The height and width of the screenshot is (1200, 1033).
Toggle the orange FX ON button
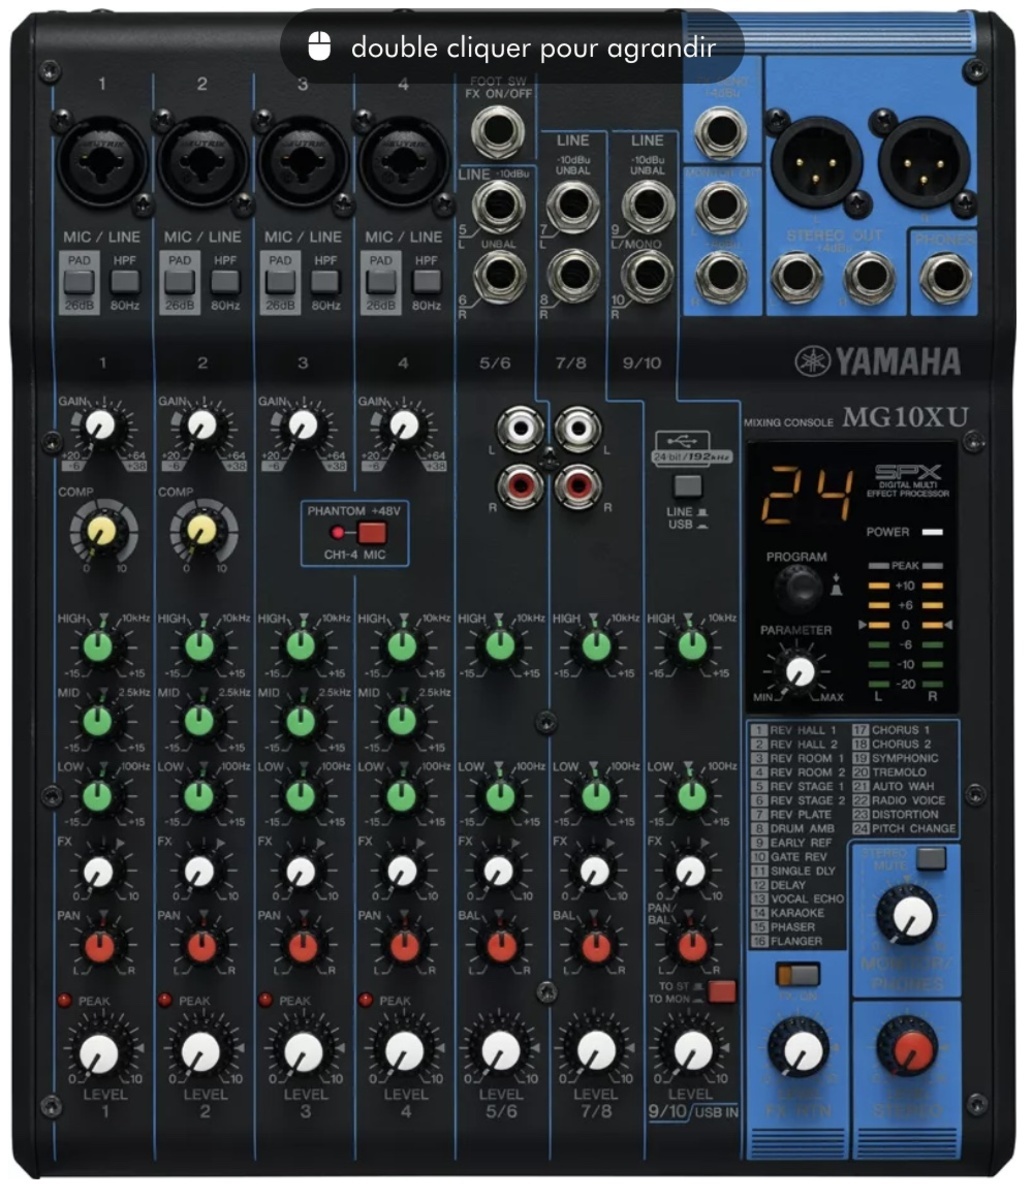[797, 975]
